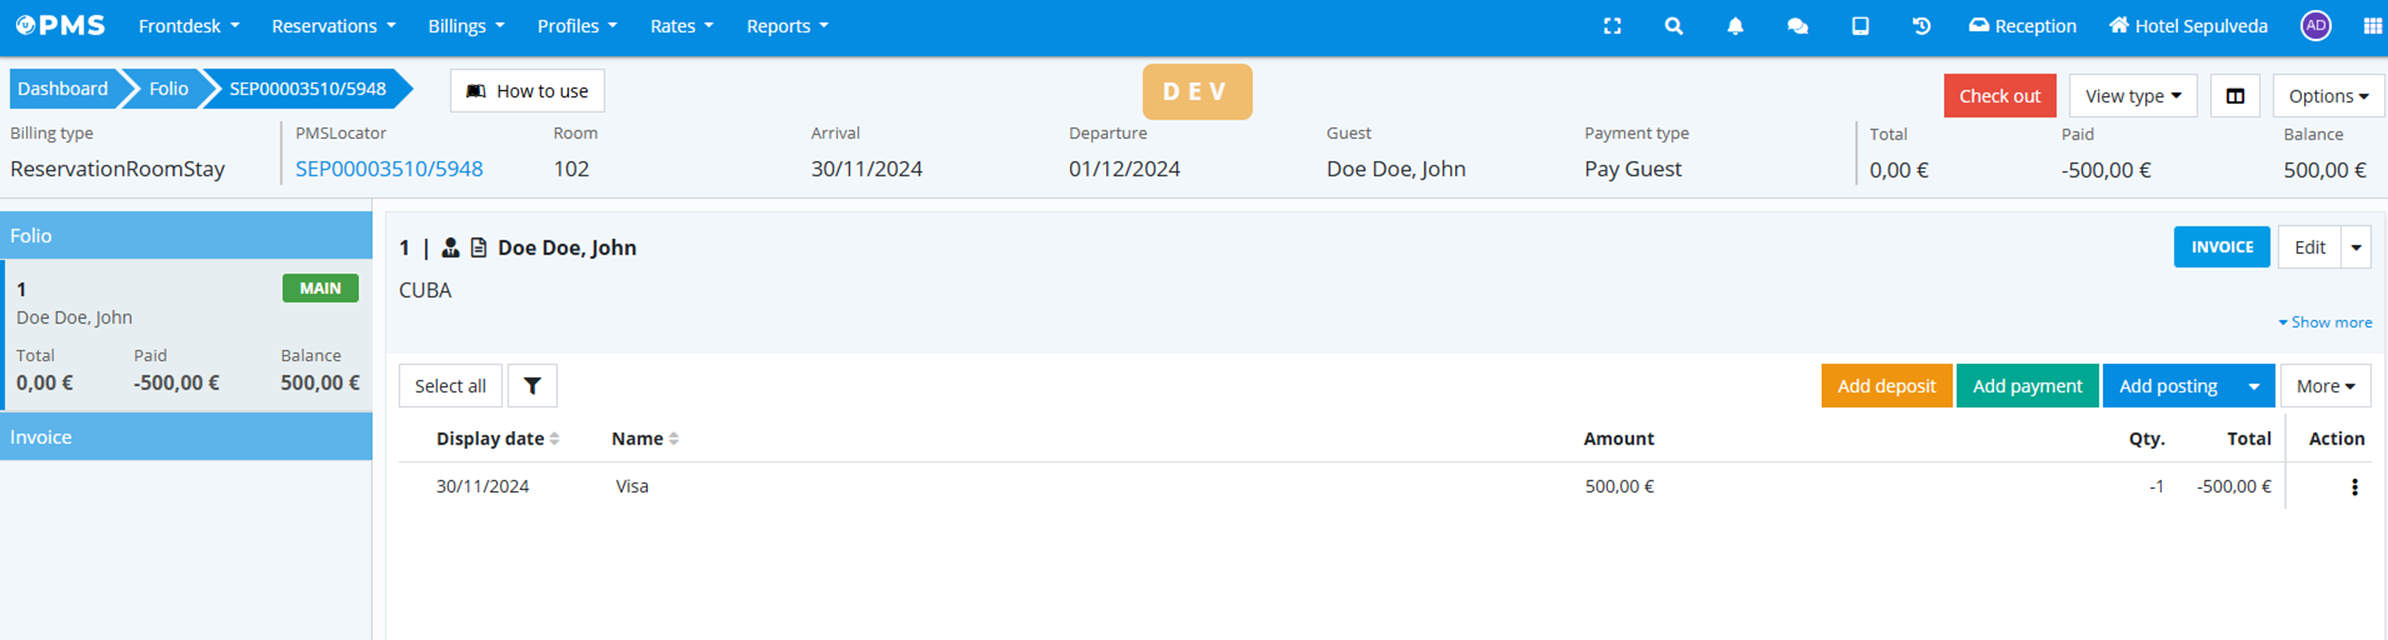Expand Add posting dropdown arrow
This screenshot has height=640, width=2388.
[x=2254, y=386]
